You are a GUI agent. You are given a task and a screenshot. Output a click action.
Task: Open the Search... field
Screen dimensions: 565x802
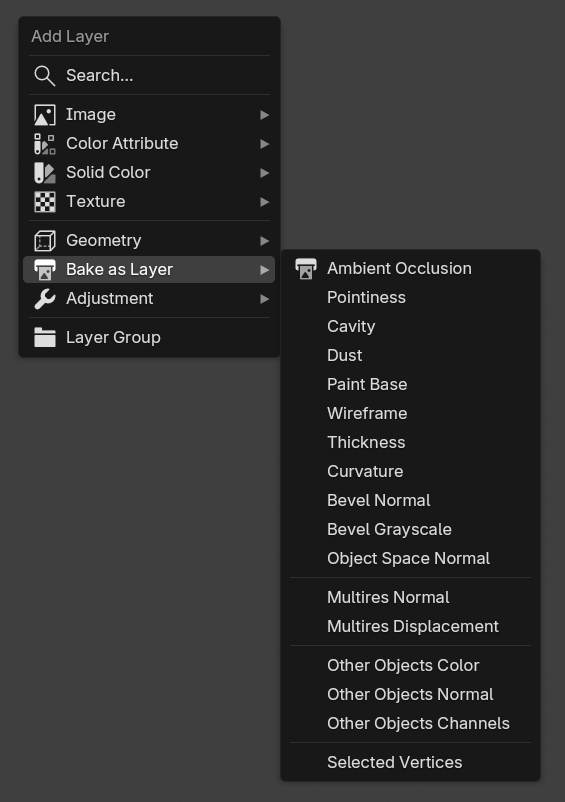149,76
